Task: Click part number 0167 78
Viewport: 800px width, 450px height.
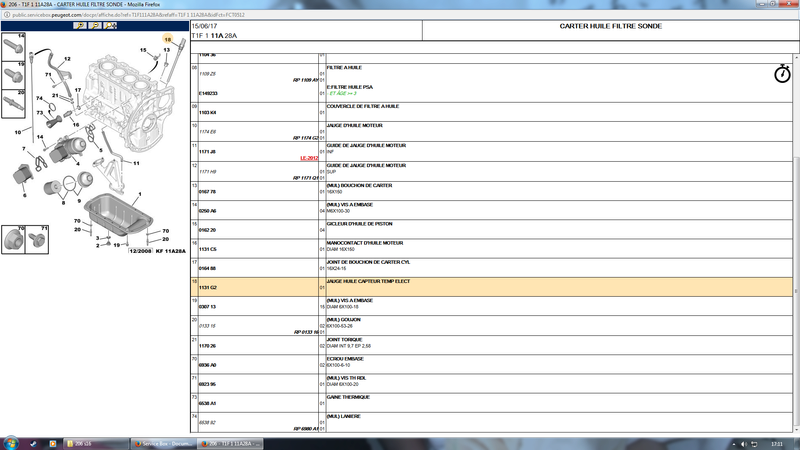Action: coord(207,192)
